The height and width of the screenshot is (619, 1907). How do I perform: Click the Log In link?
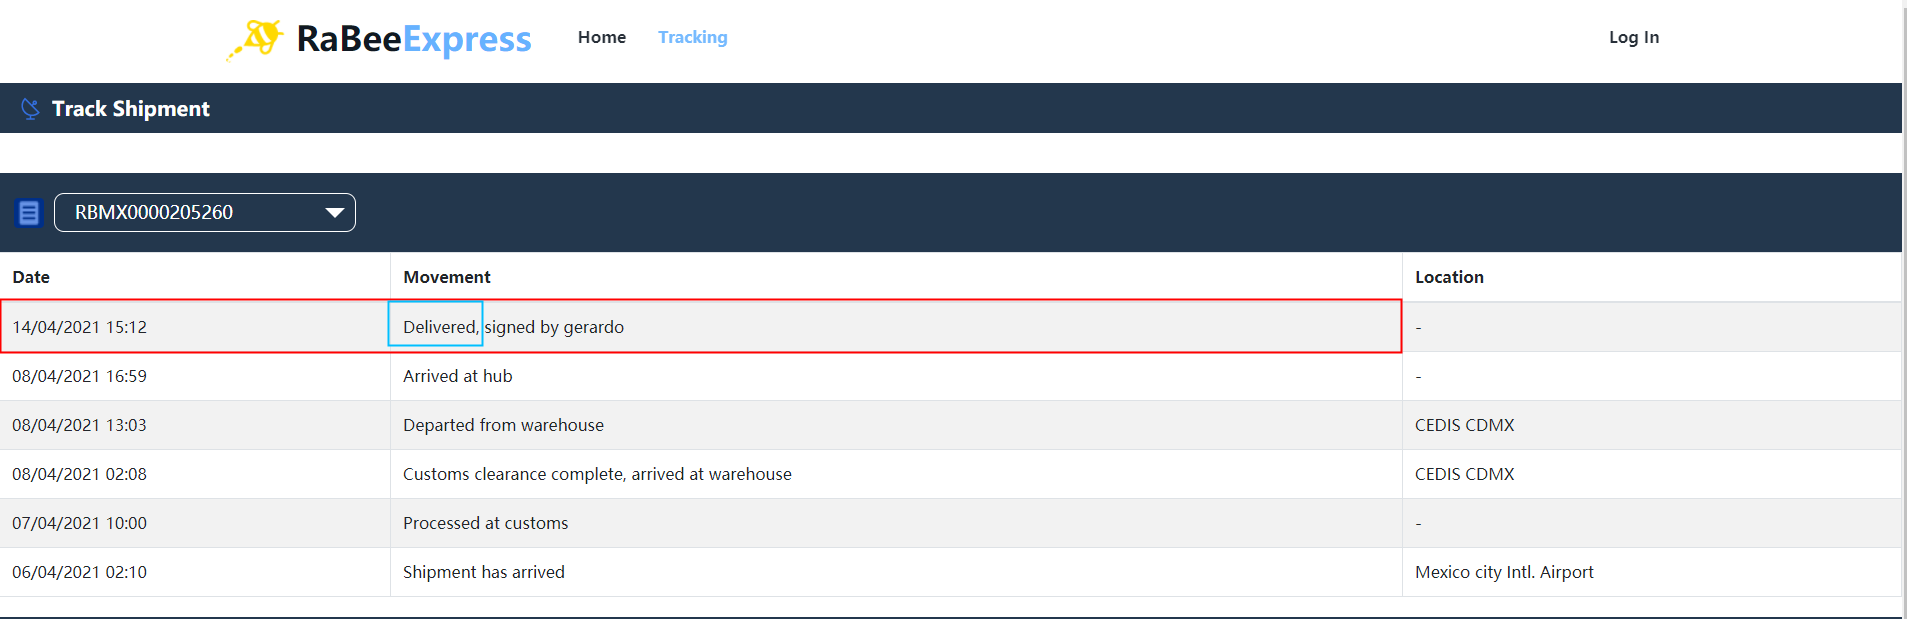click(x=1633, y=37)
